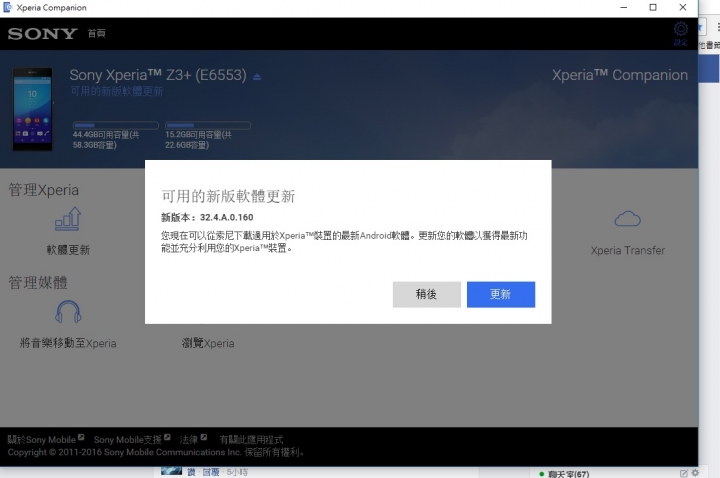Click the 15.2GB SD card storage bar
This screenshot has width=720, height=478.
[208, 125]
